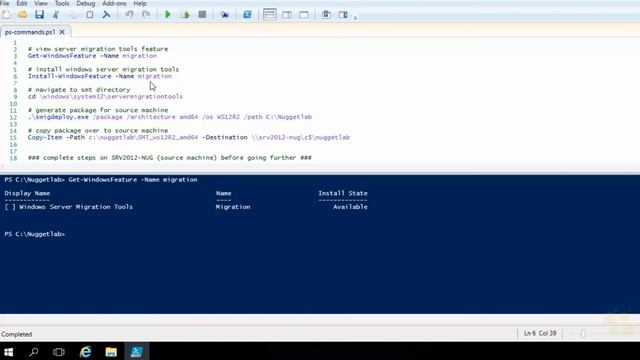Click the 'Get-WindowsFeature -Name migration' script line

(92, 56)
